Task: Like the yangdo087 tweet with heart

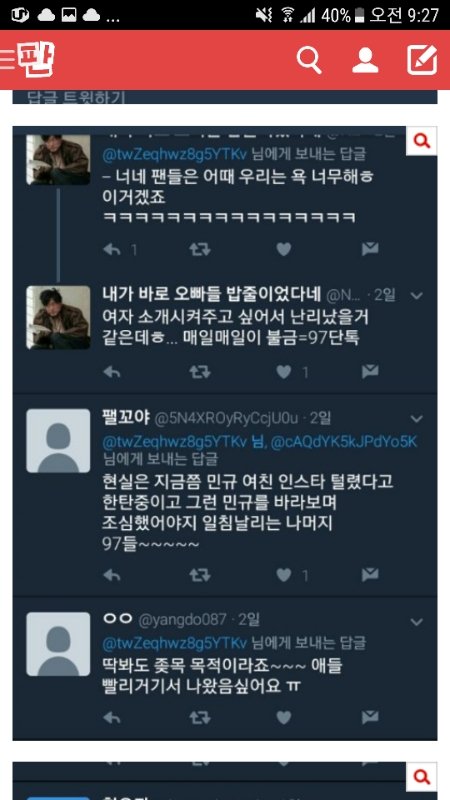Action: [284, 718]
